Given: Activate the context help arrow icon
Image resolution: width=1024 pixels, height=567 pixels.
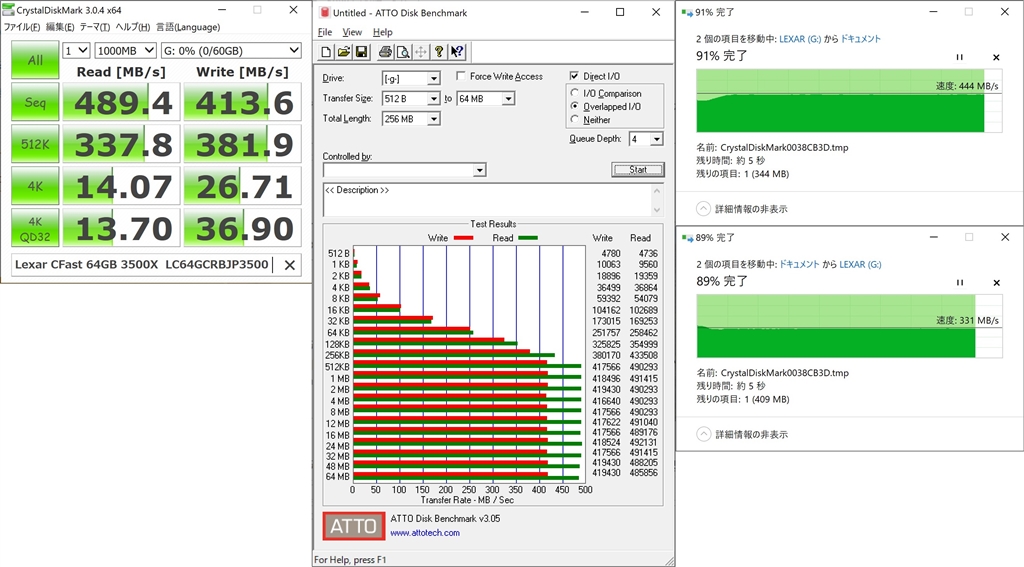Looking at the screenshot, I should click(457, 52).
